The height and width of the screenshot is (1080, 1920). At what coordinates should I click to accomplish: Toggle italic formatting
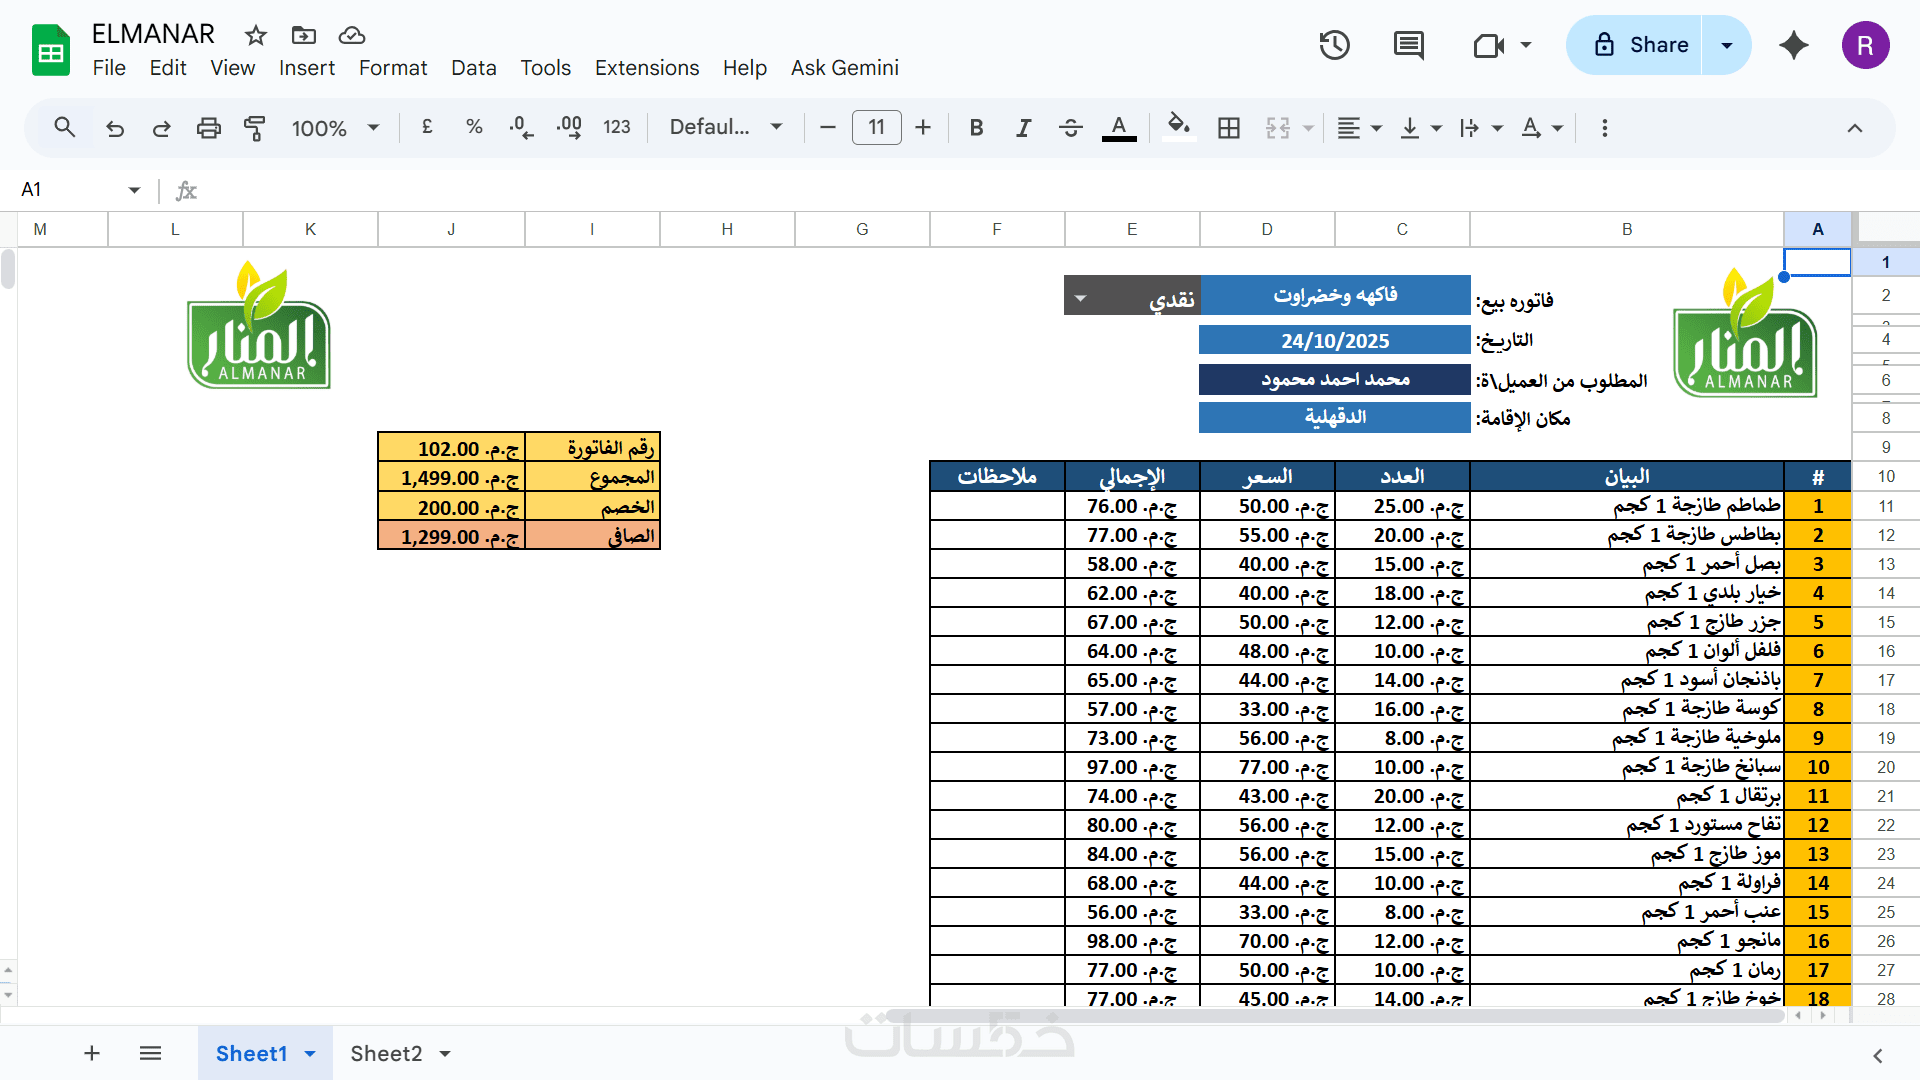tap(1023, 128)
